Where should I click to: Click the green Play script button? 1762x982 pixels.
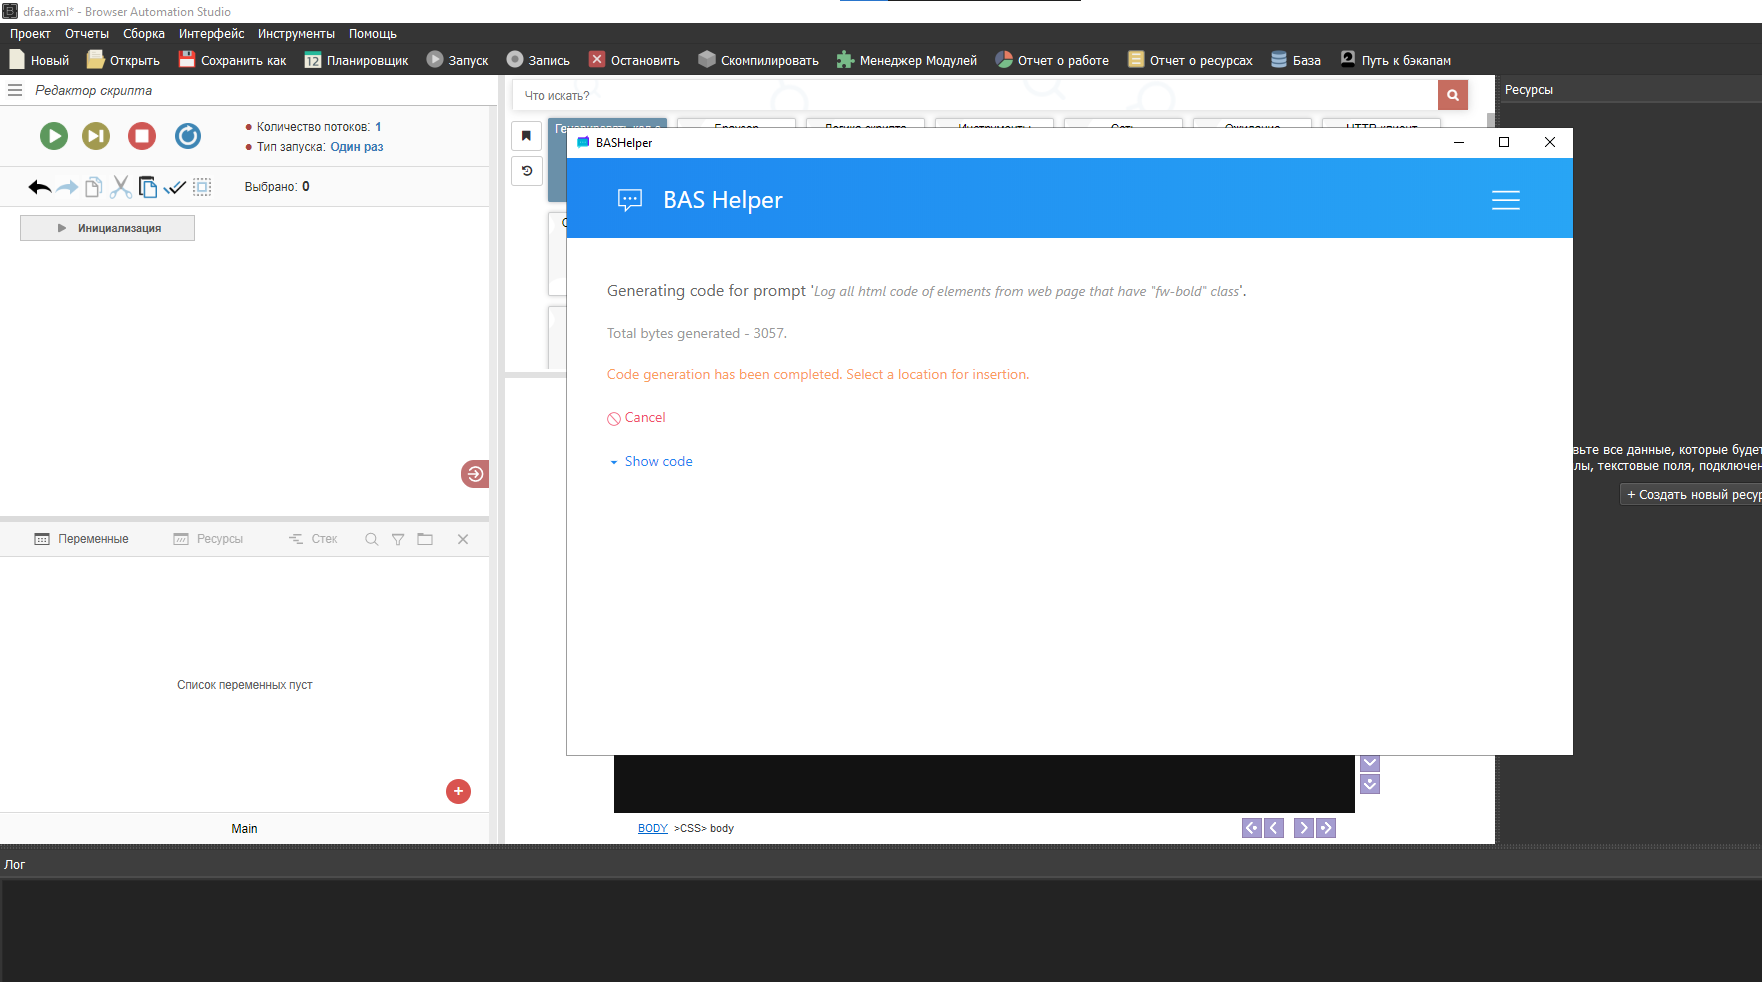(x=54, y=136)
